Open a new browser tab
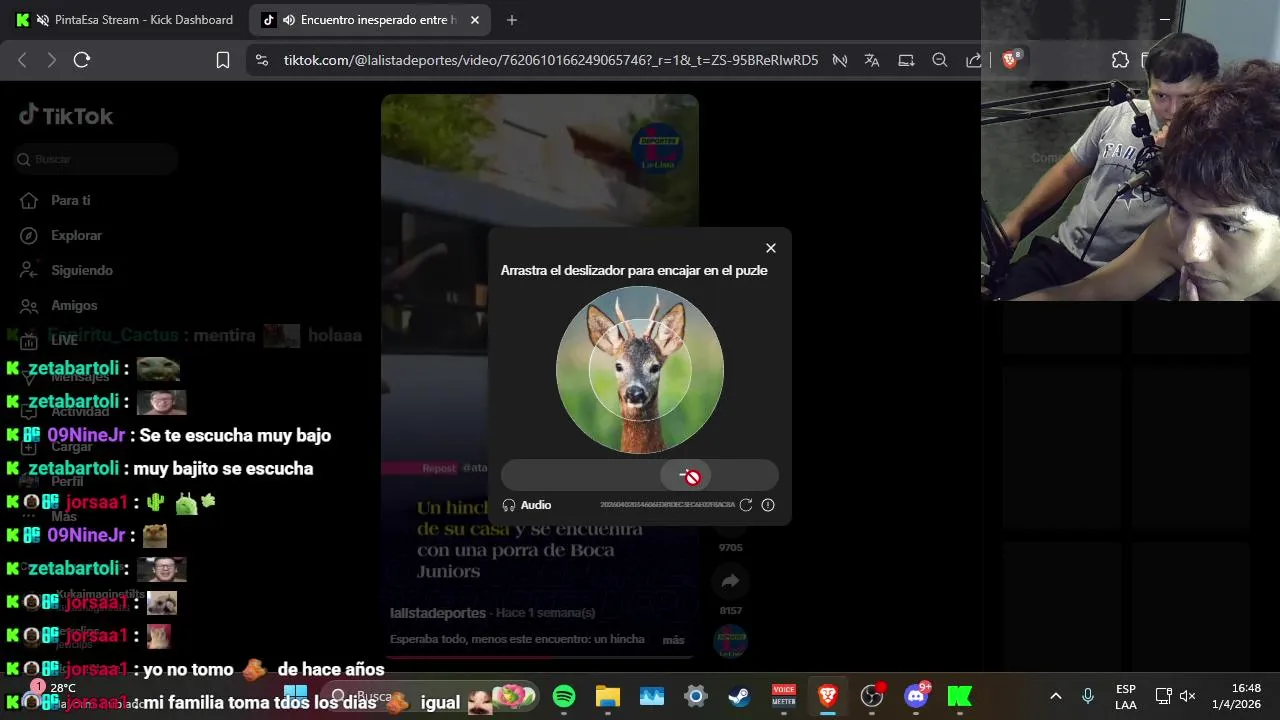Image resolution: width=1280 pixels, height=720 pixels. 512,20
